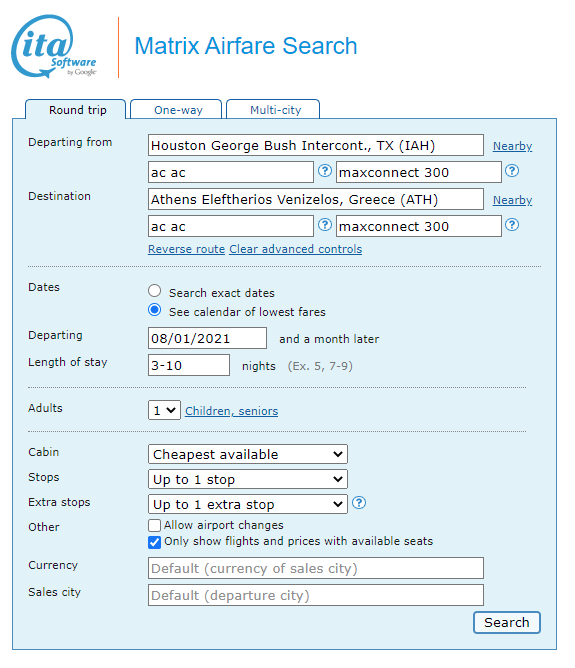575x668 pixels.
Task: Uncheck Only show flights with available seats
Action: [155, 542]
